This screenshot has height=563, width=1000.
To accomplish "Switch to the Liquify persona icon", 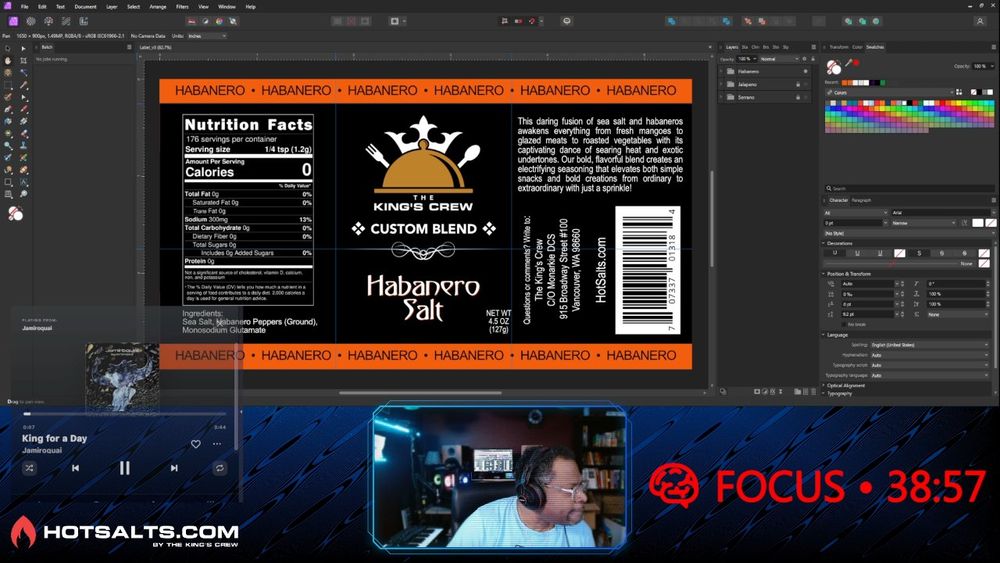I will [x=31, y=21].
